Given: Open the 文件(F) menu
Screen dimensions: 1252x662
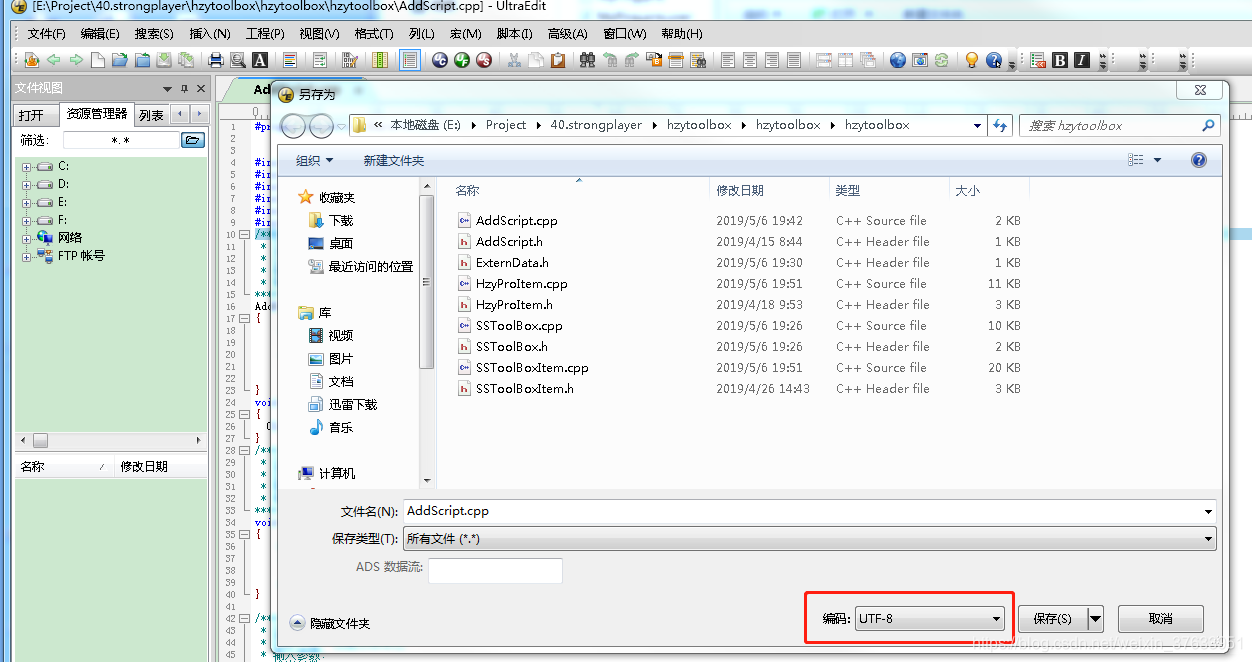Looking at the screenshot, I should click(x=46, y=34).
